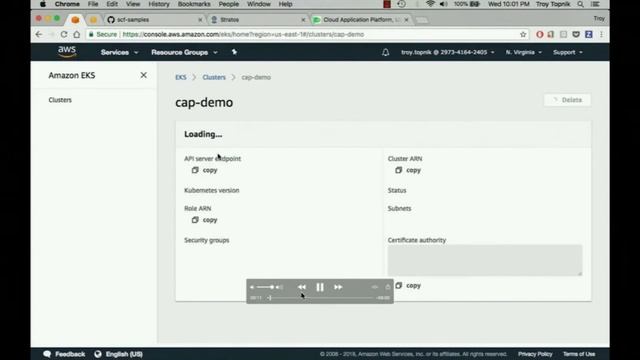
Task: Close the scf-samples tab
Action: coord(200,20)
